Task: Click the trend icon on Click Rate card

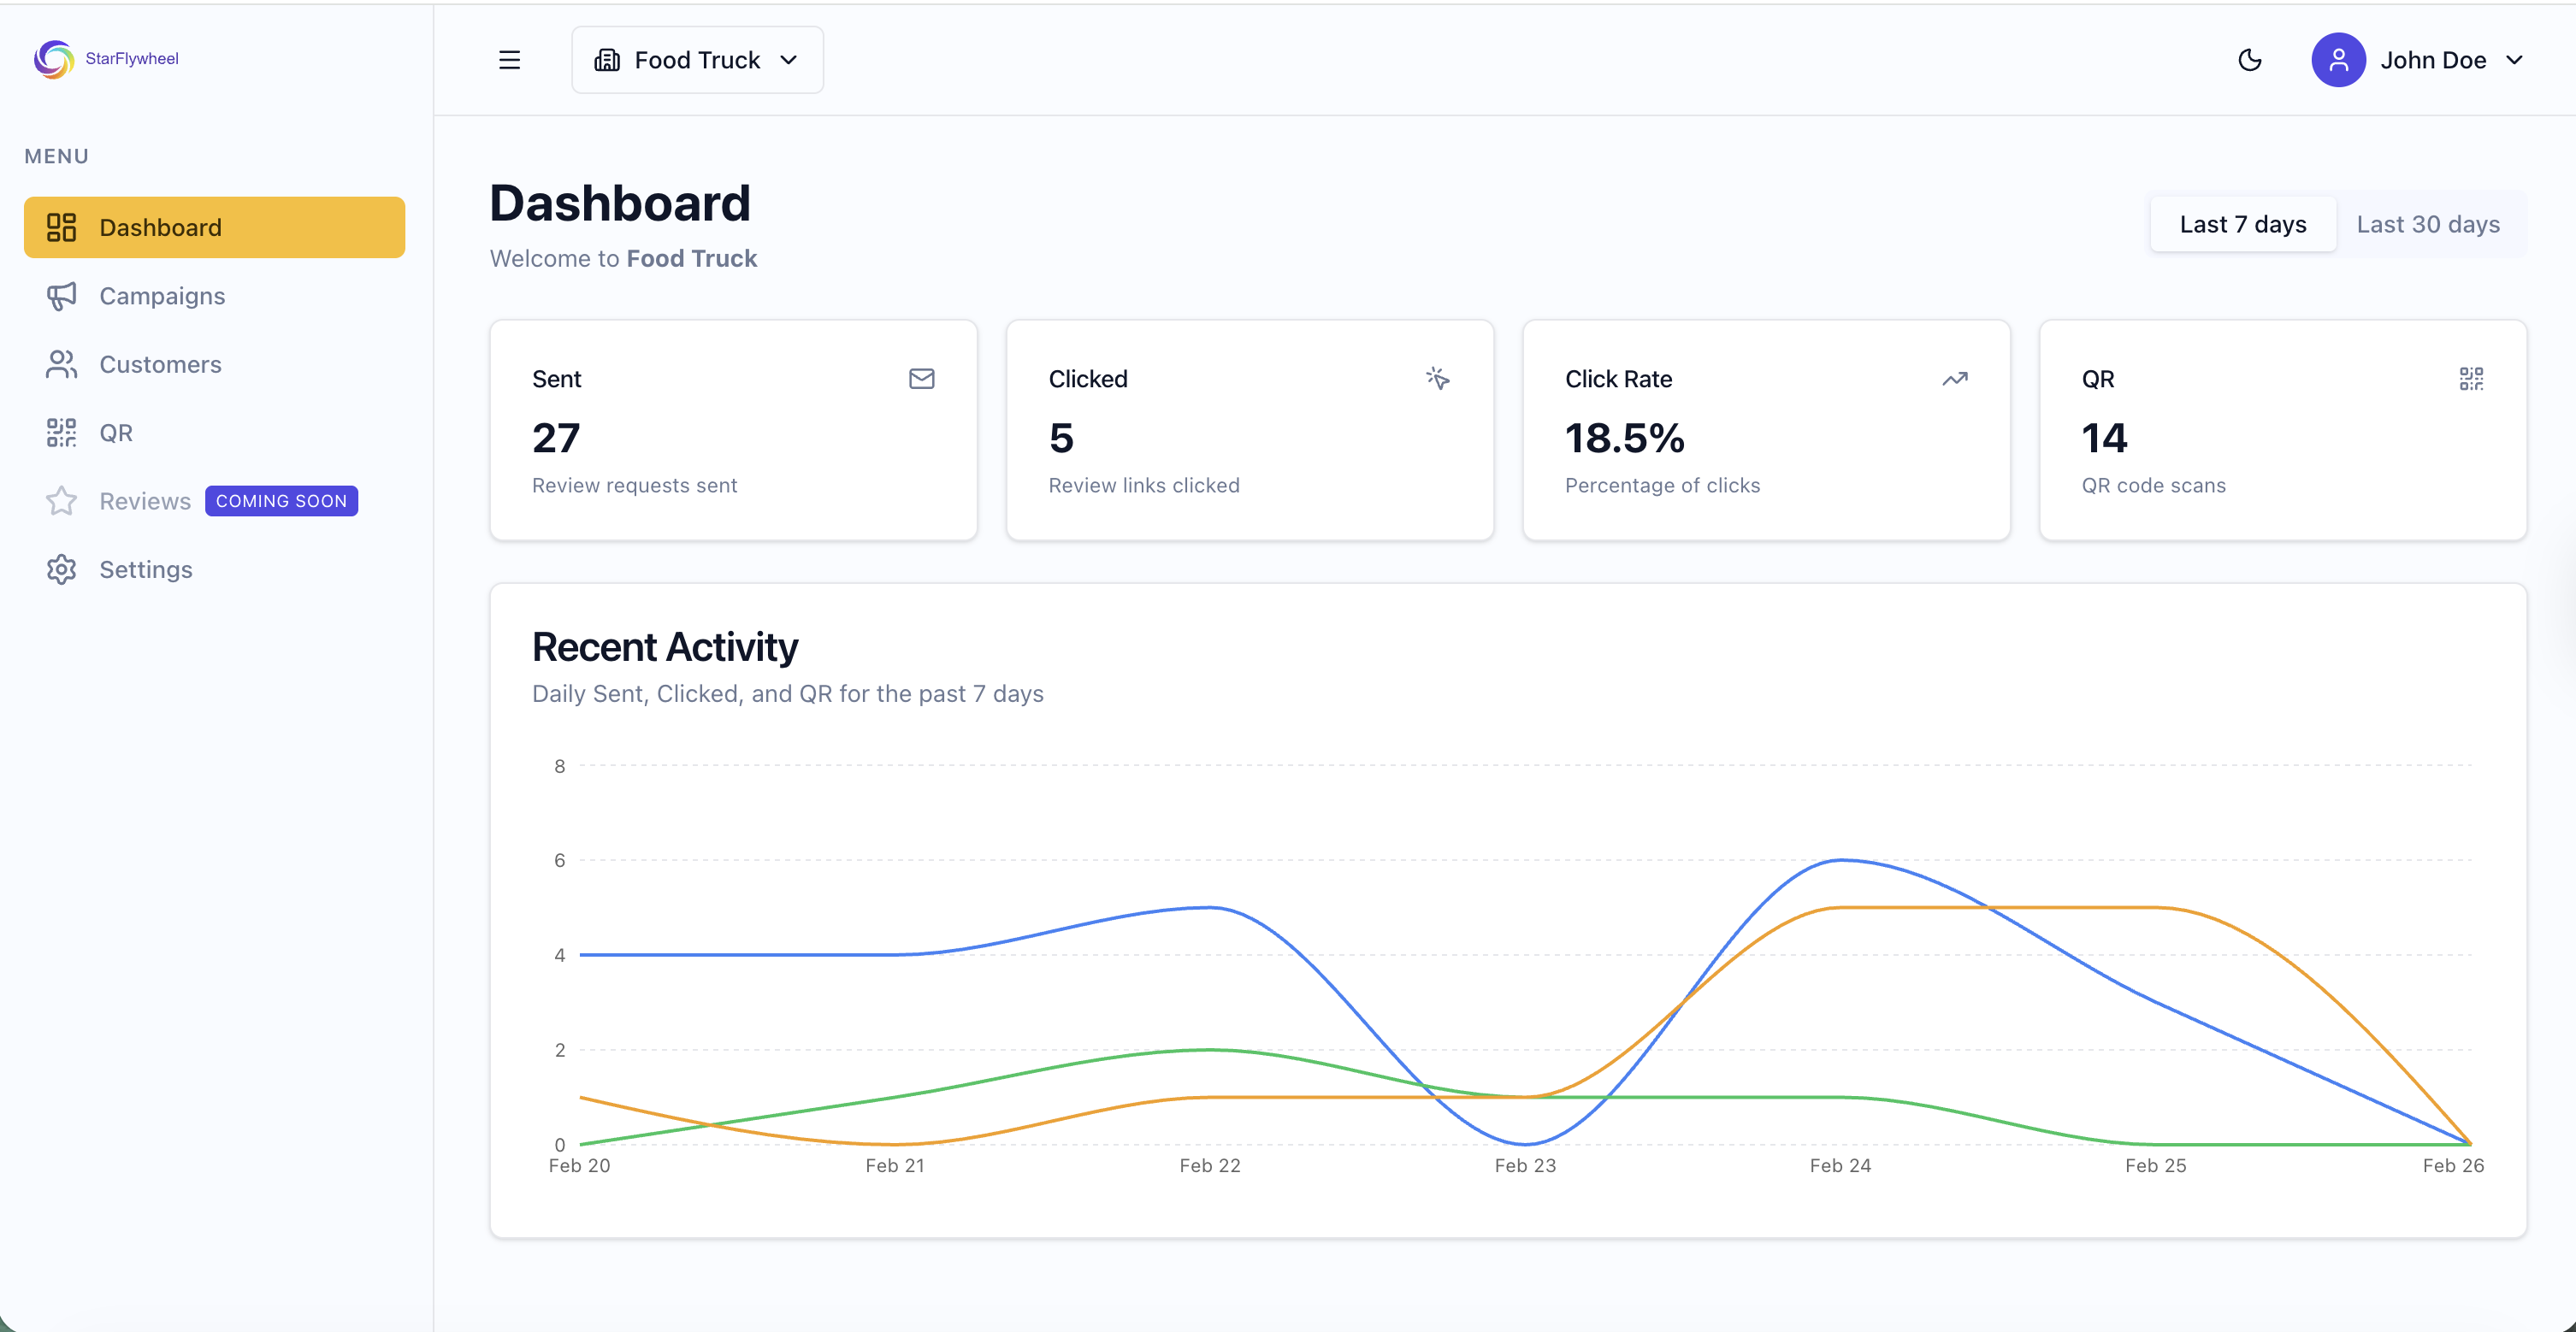Action: coord(1955,379)
